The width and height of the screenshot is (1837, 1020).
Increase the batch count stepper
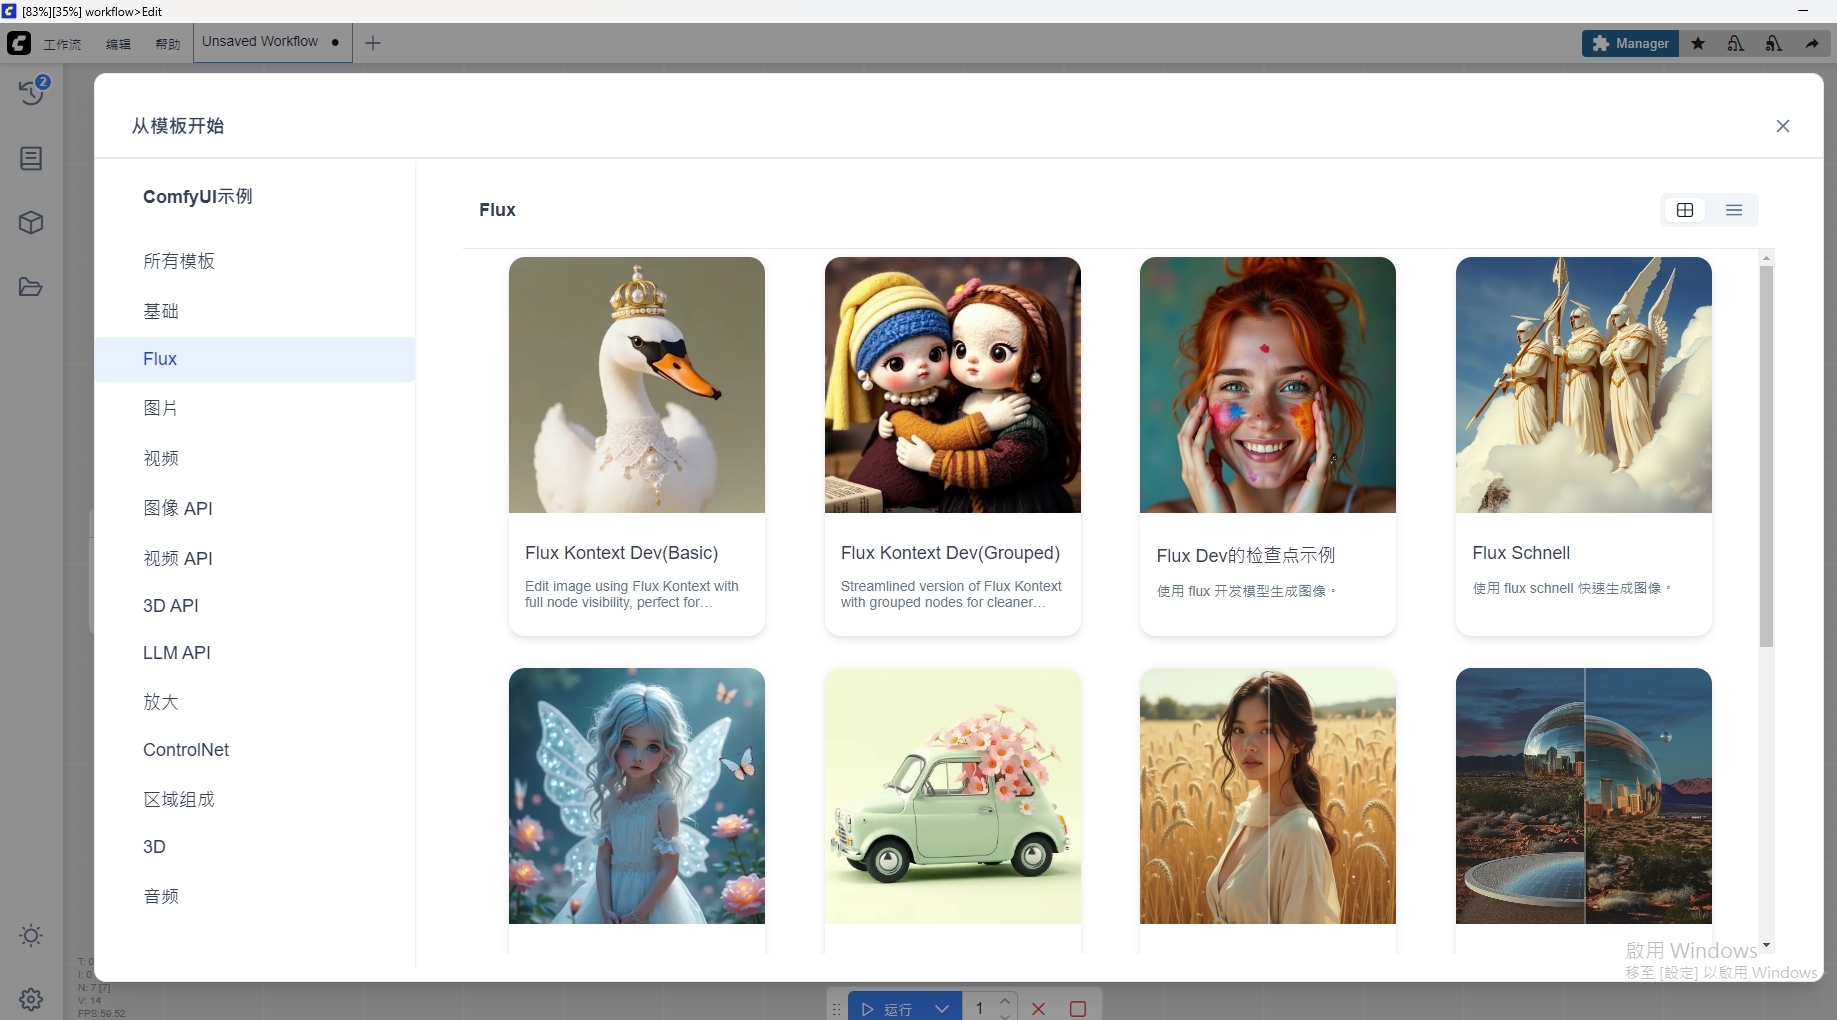click(x=1005, y=1001)
